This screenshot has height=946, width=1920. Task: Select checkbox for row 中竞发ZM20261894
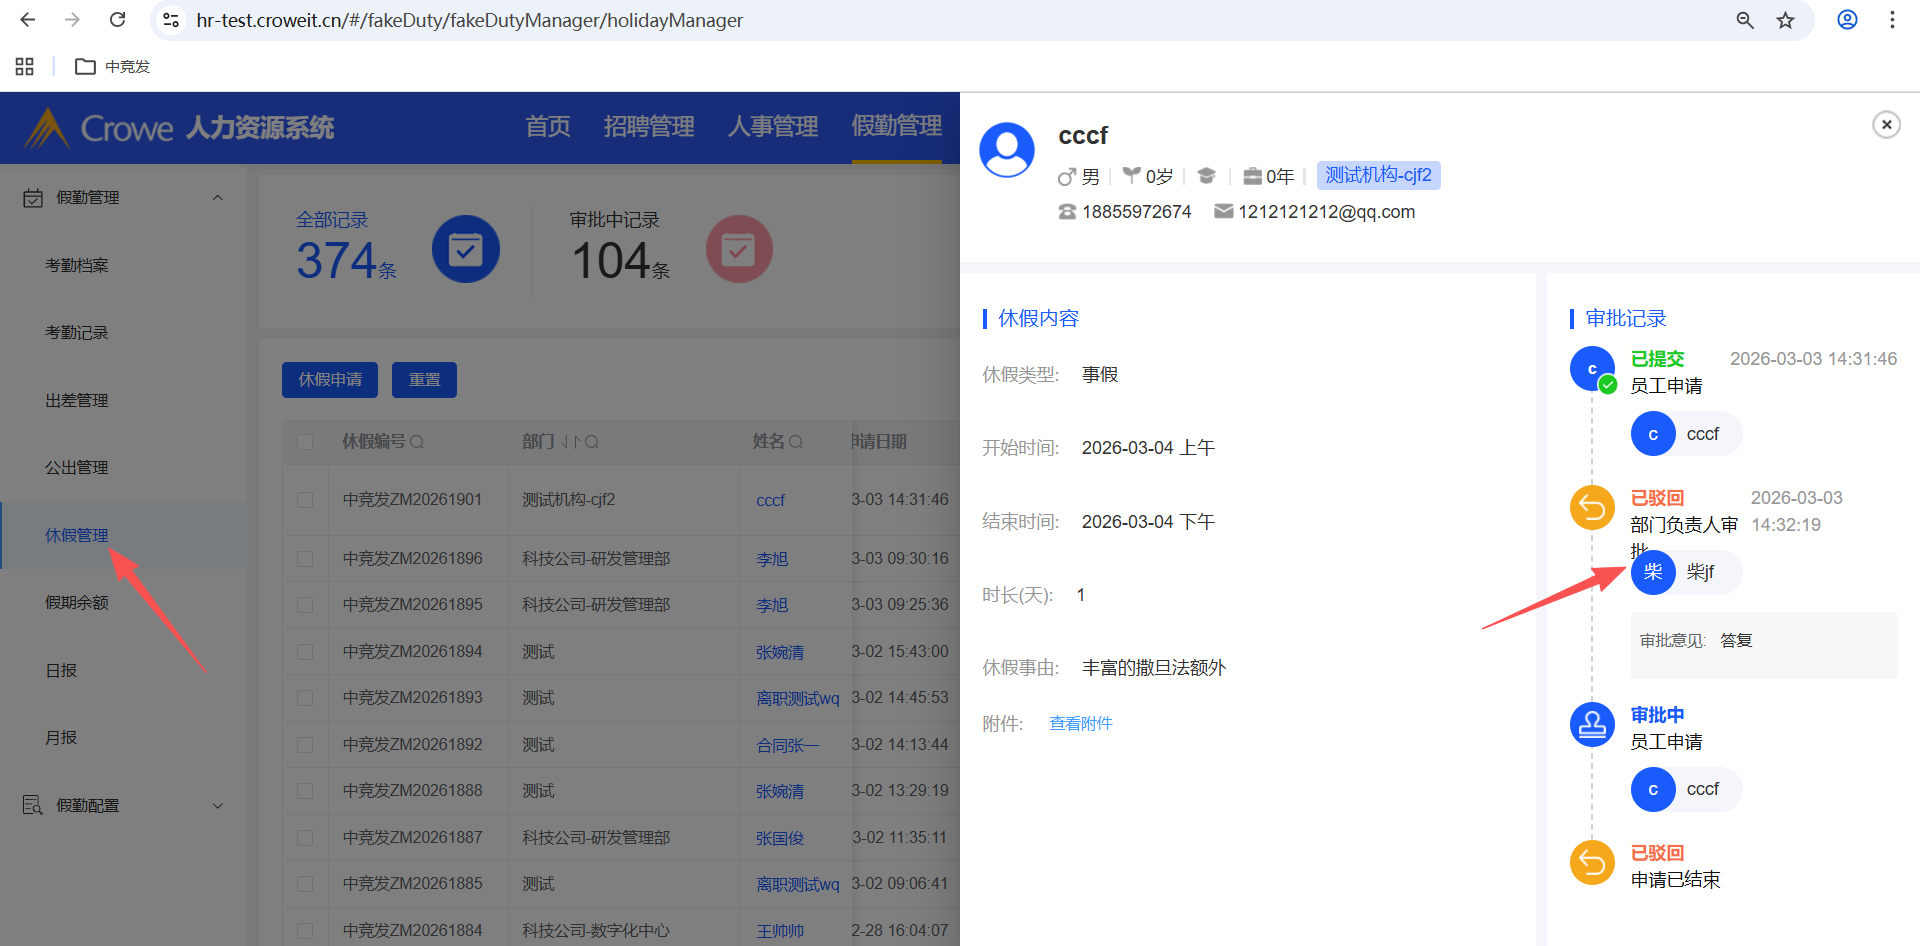[x=305, y=652]
